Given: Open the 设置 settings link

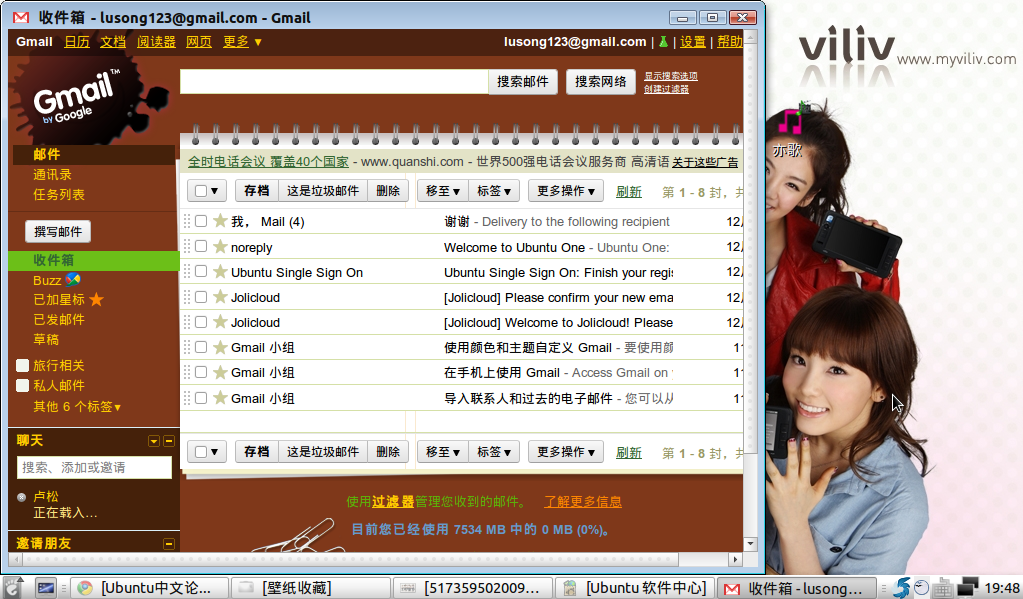Looking at the screenshot, I should [692, 42].
